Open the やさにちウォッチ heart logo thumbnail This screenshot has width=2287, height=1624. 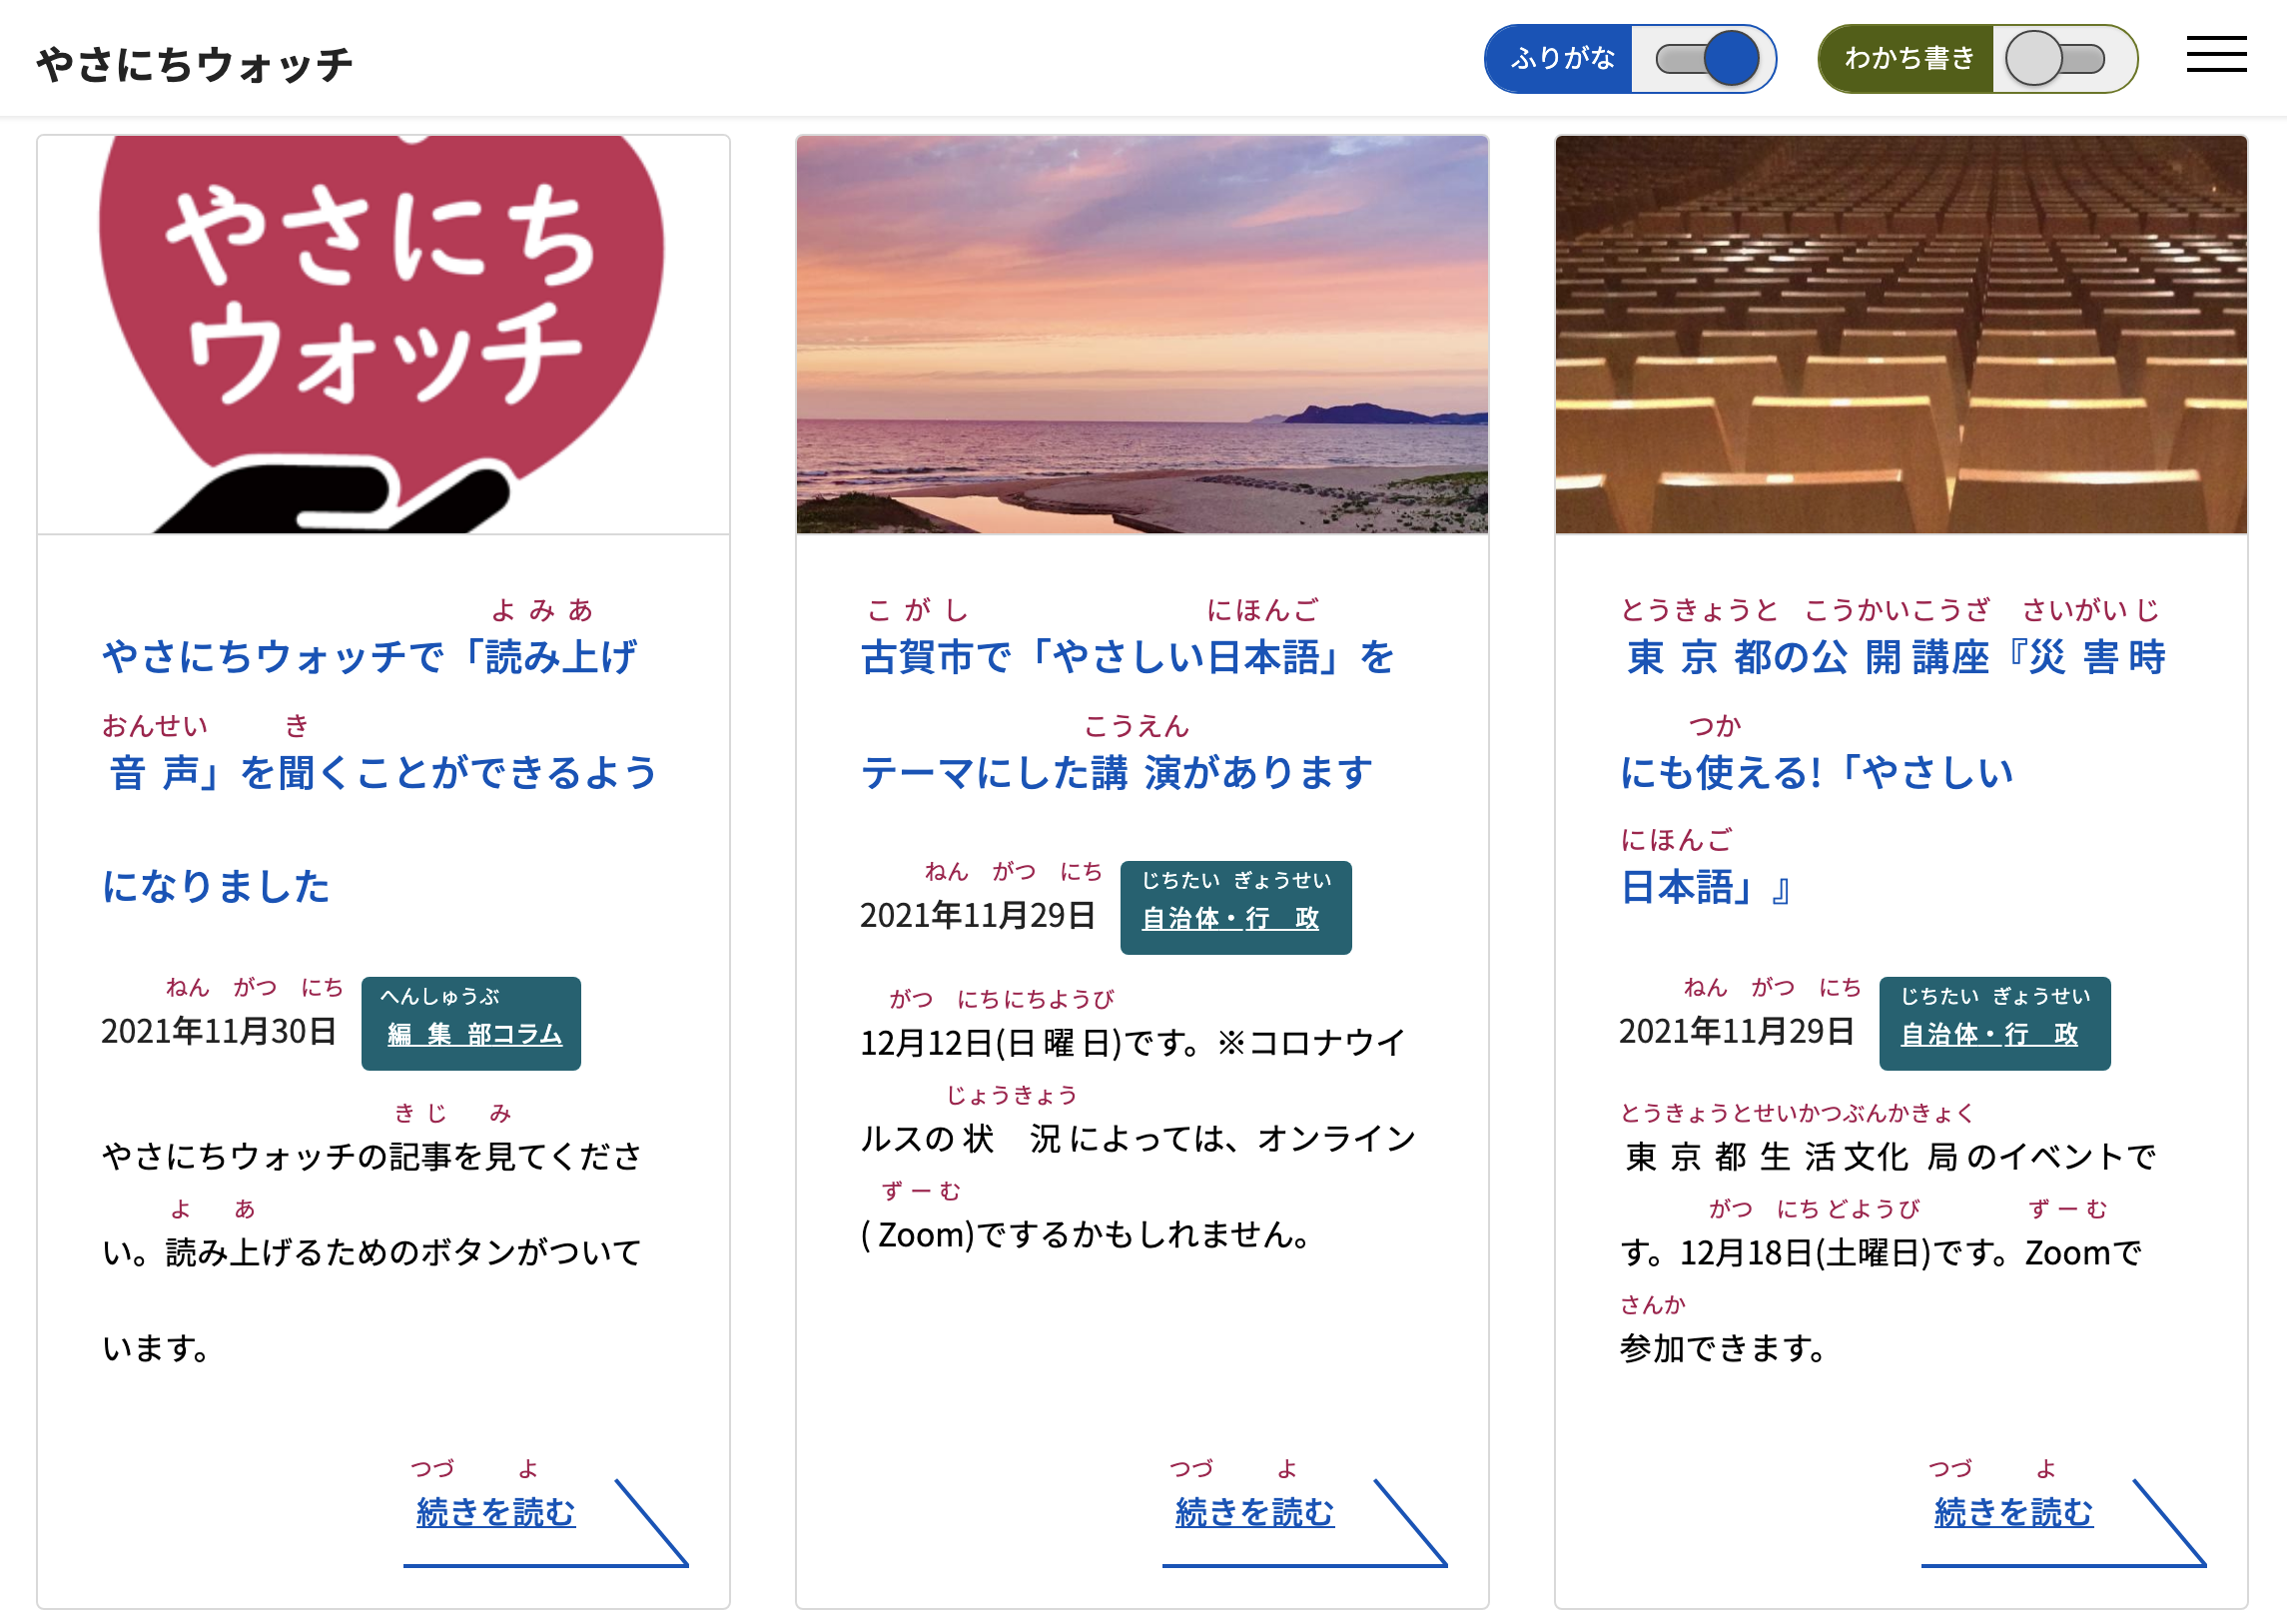383,334
